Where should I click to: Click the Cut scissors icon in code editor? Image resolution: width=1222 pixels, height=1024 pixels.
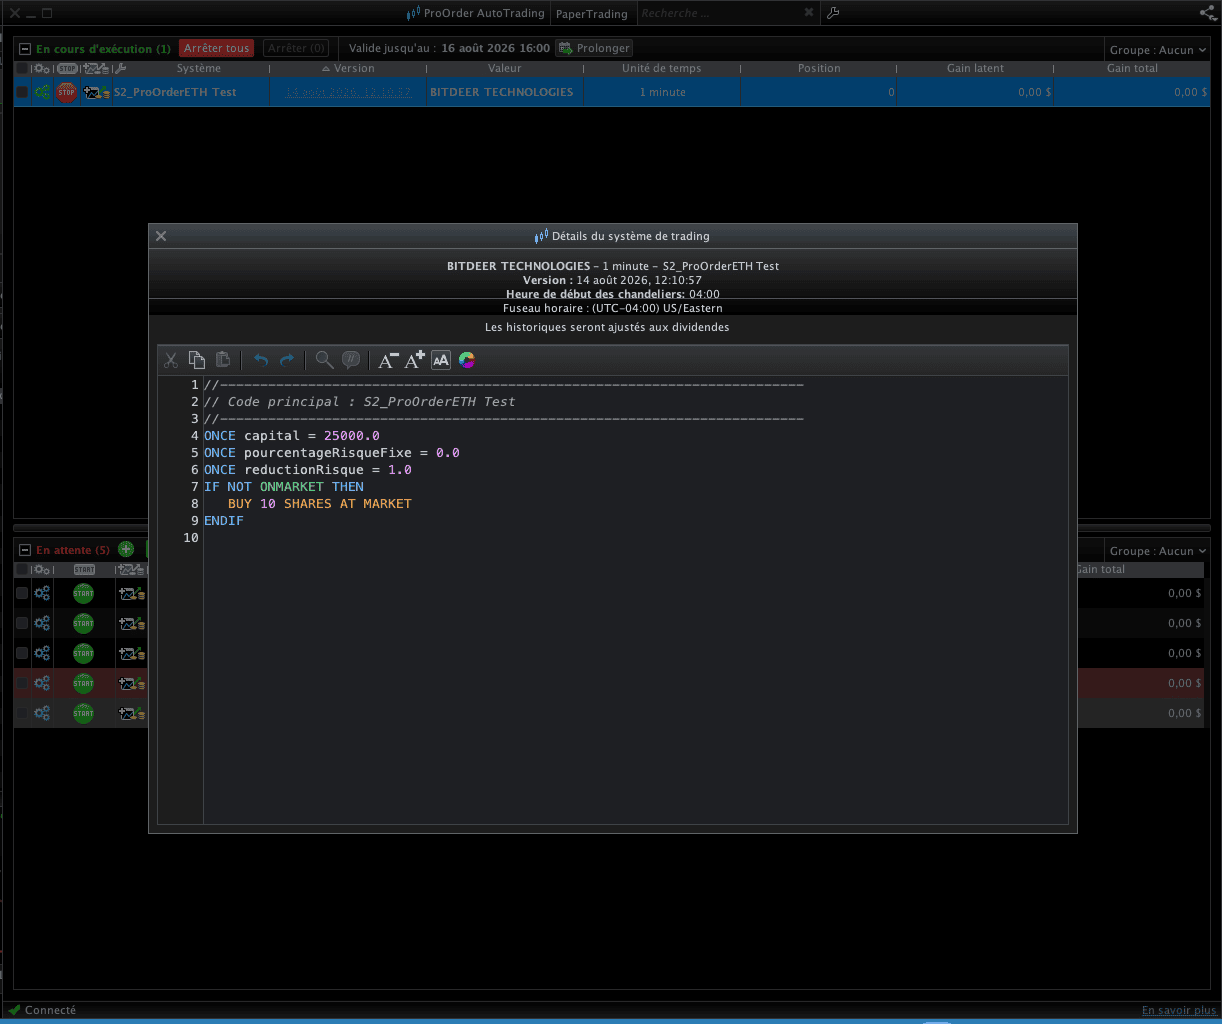[171, 360]
